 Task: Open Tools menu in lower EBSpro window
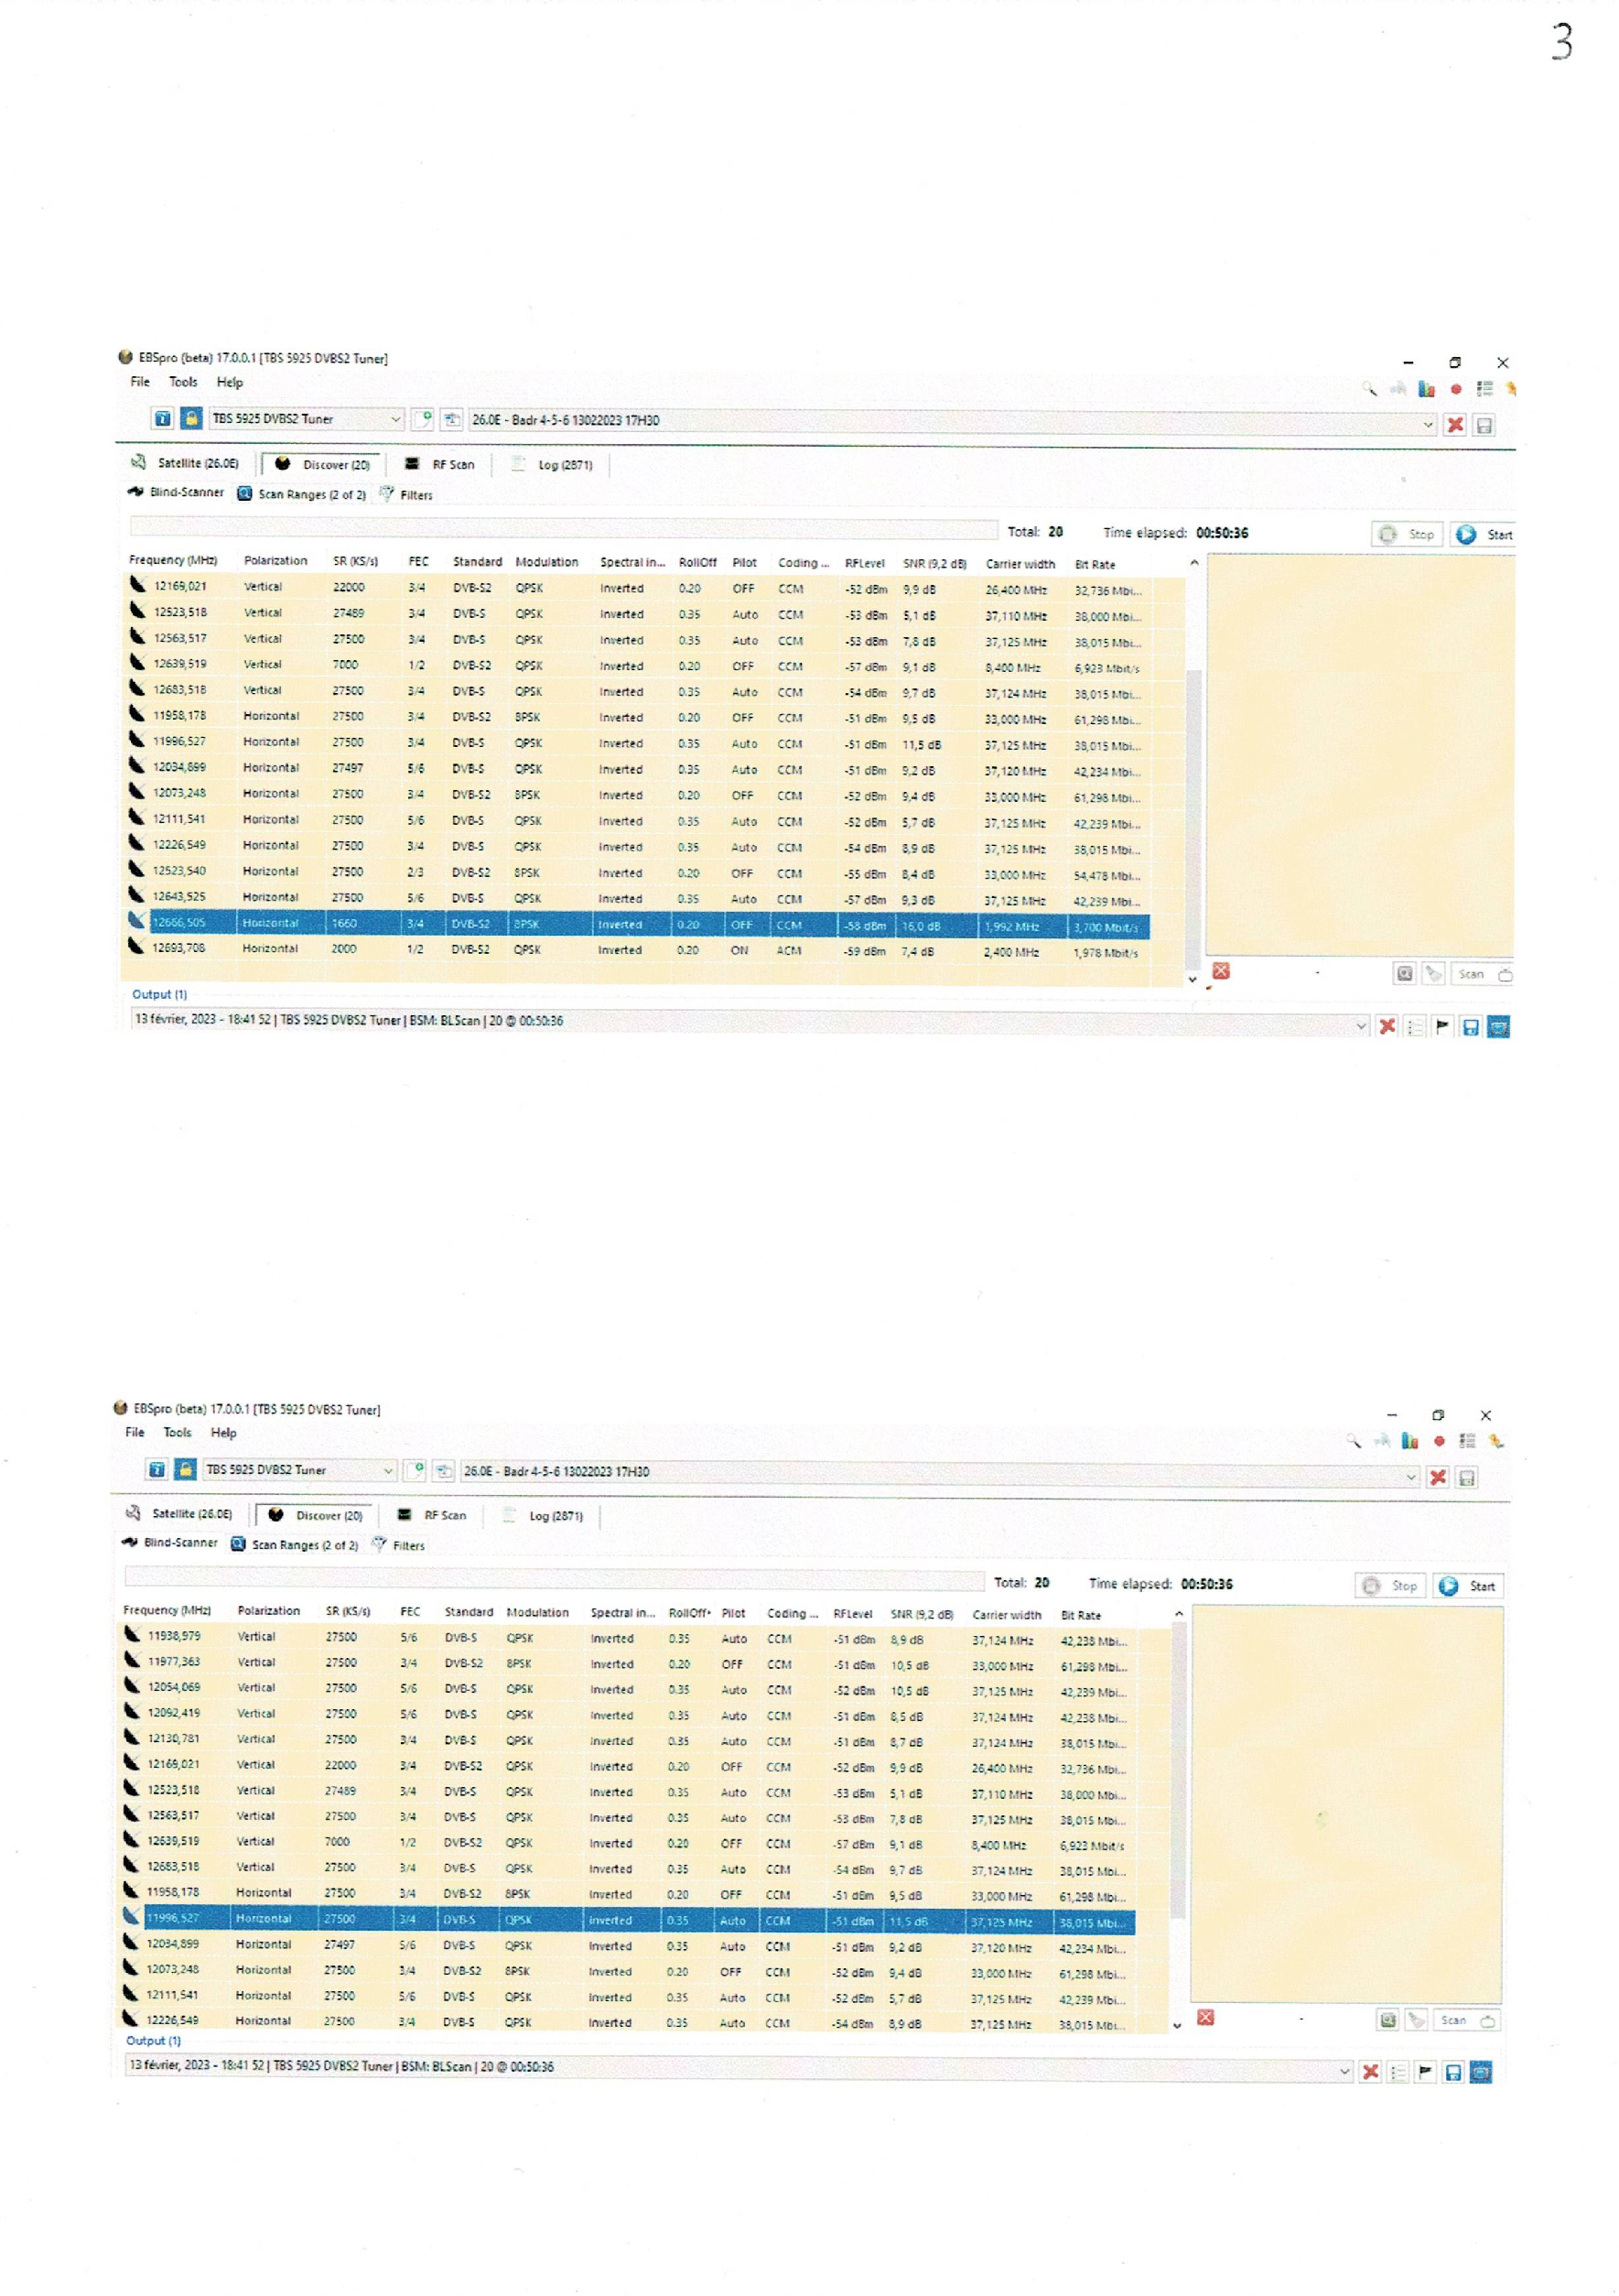click(177, 1433)
